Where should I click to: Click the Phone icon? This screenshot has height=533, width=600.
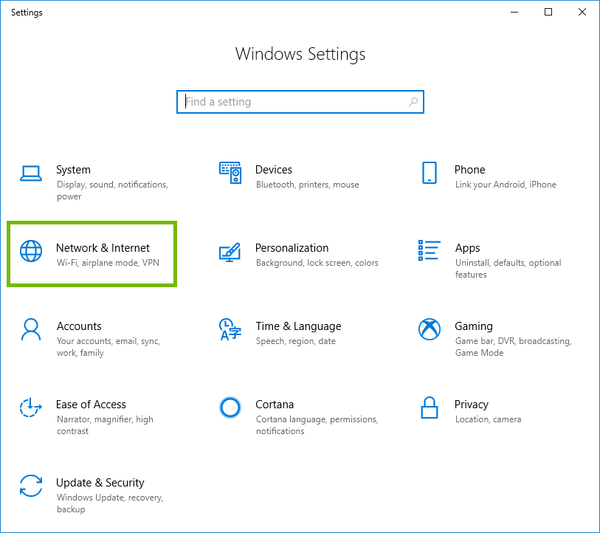(x=429, y=173)
